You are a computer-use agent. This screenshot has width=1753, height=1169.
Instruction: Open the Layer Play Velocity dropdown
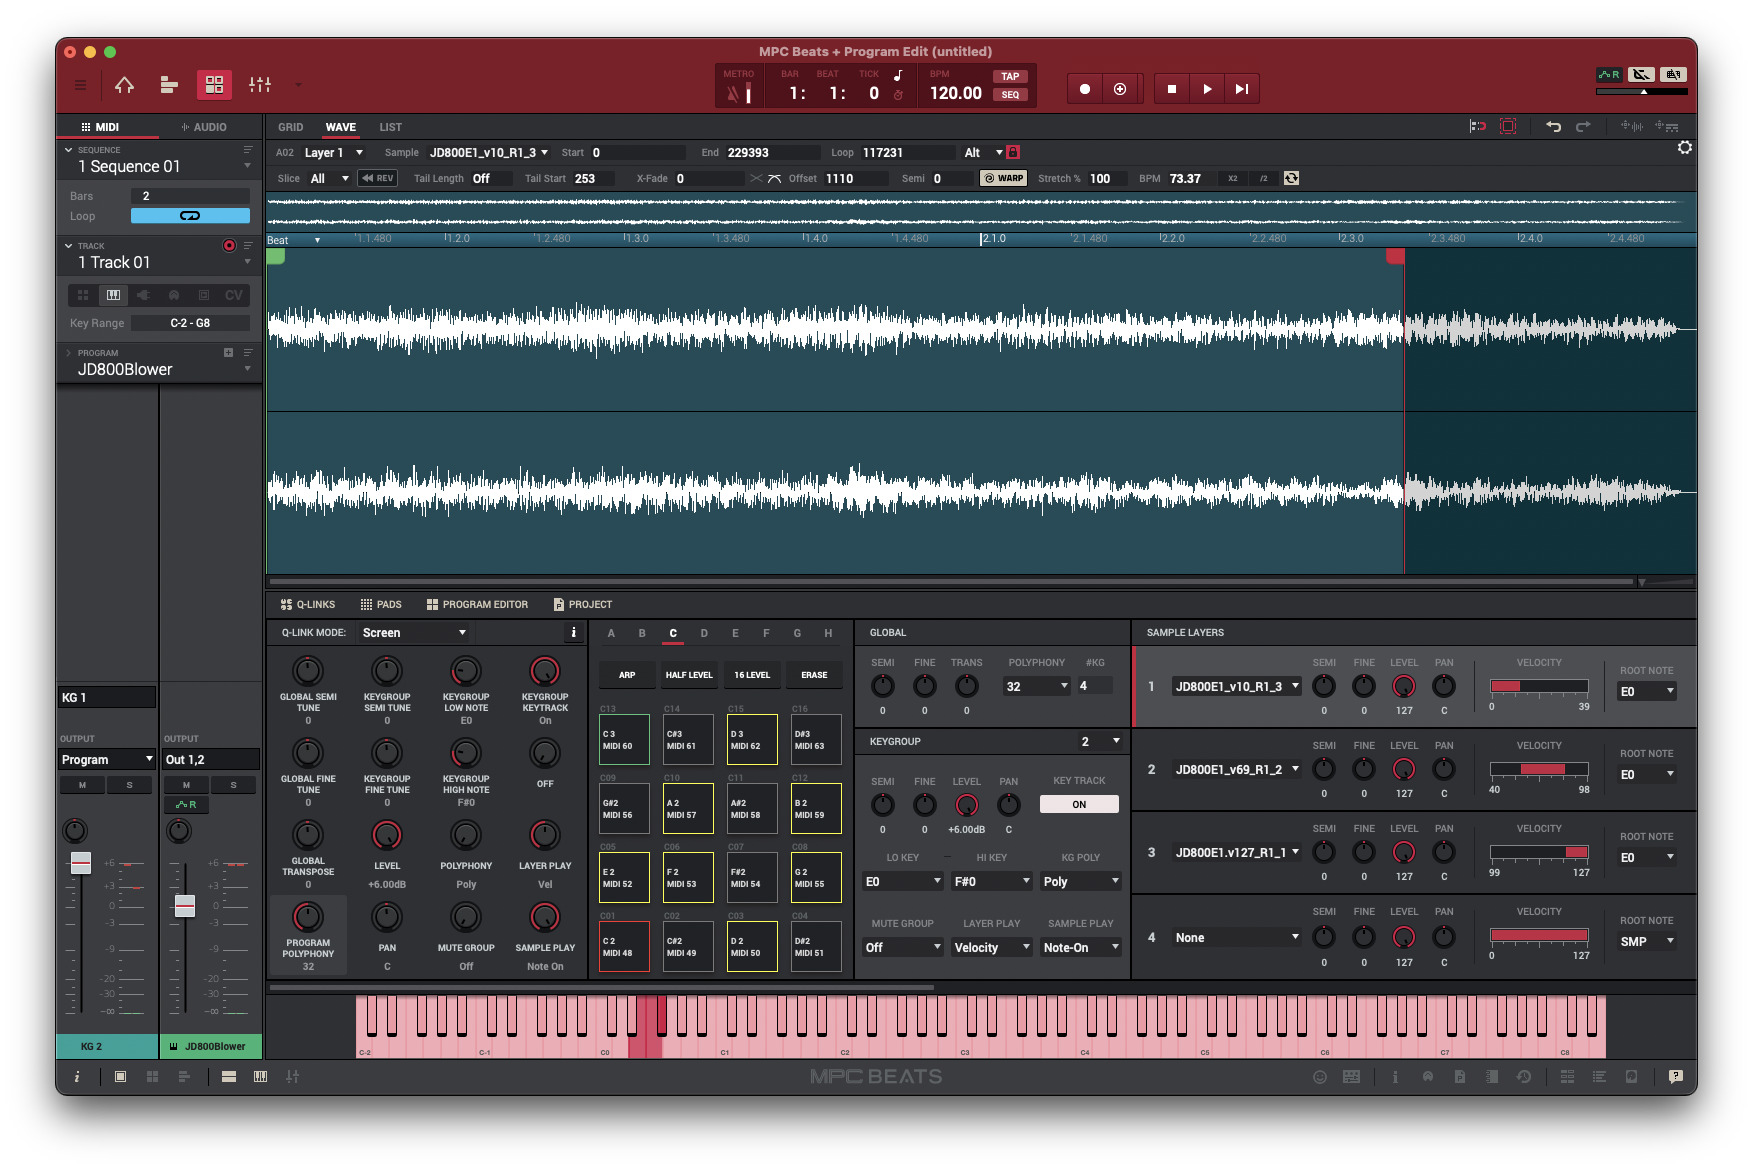pyautogui.click(x=992, y=947)
